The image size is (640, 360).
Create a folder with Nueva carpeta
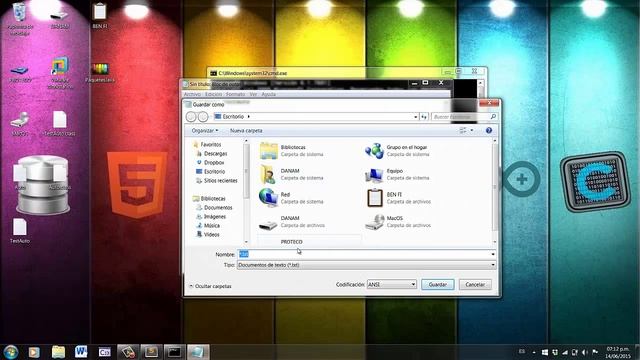246,131
